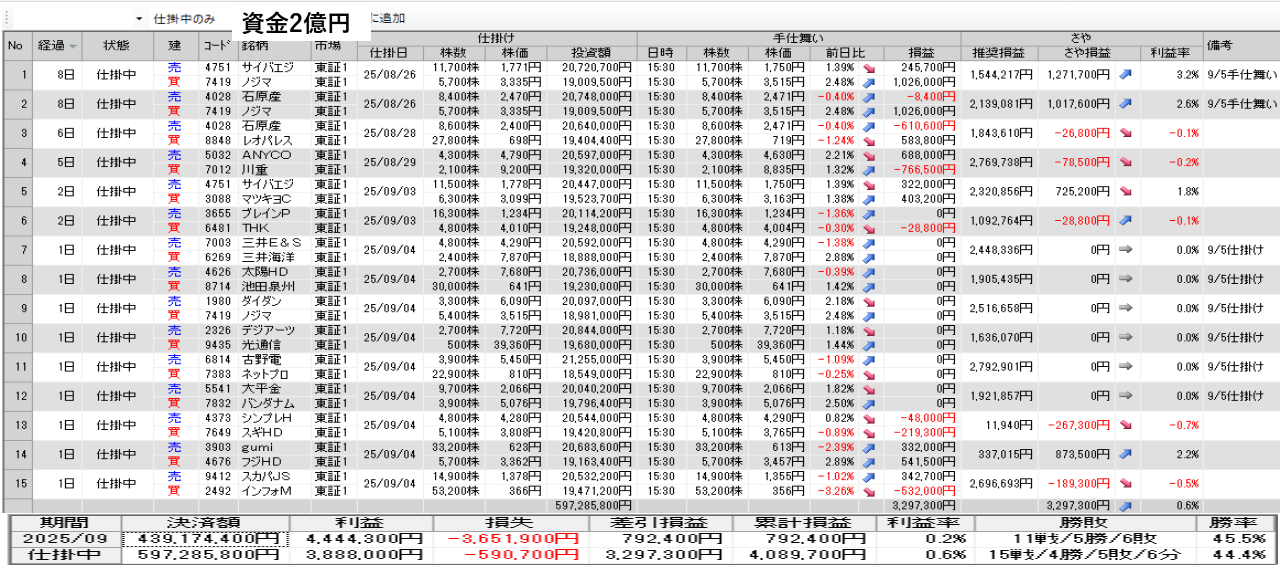Click the blue up arrow in row 14 さや損益

tap(1127, 455)
